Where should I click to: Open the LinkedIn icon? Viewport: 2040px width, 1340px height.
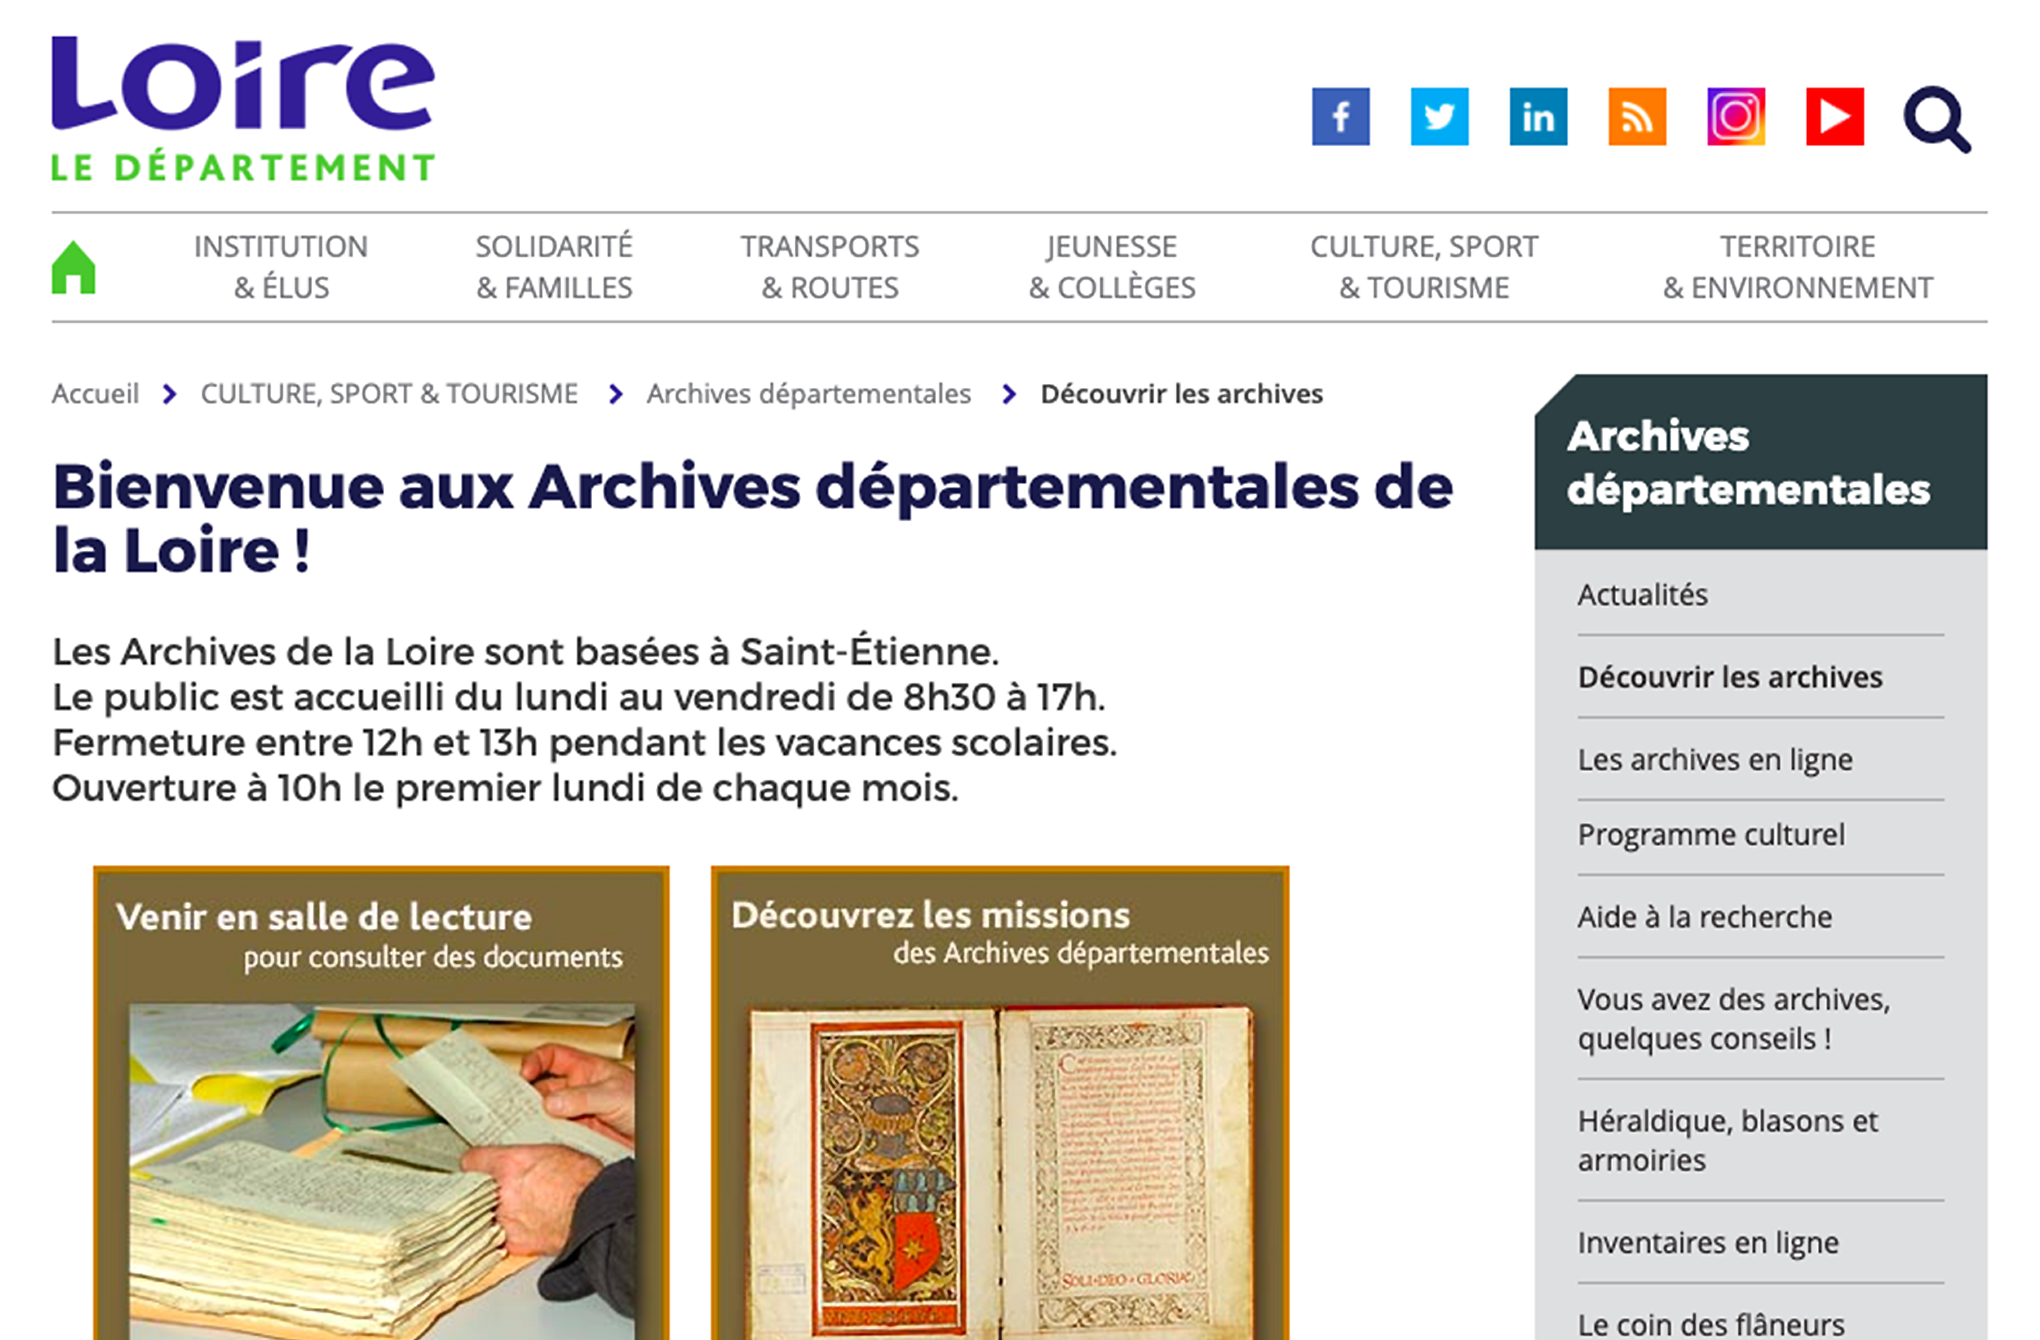click(1538, 117)
